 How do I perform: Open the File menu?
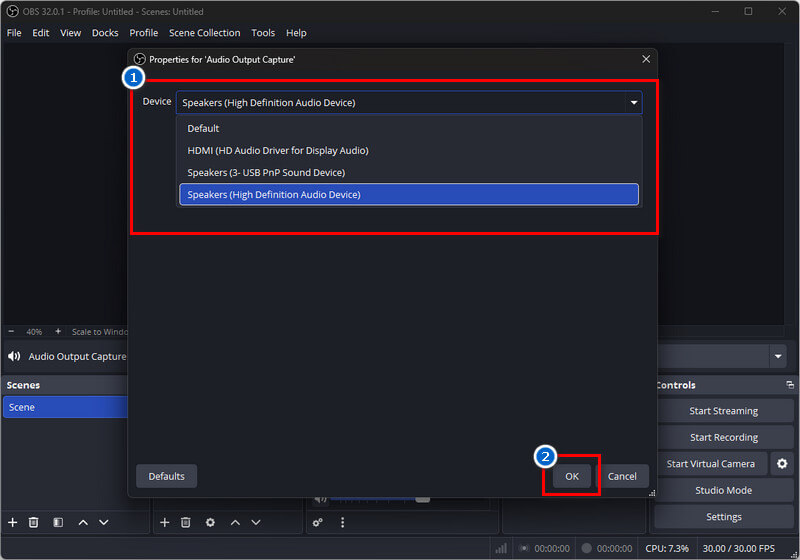14,33
